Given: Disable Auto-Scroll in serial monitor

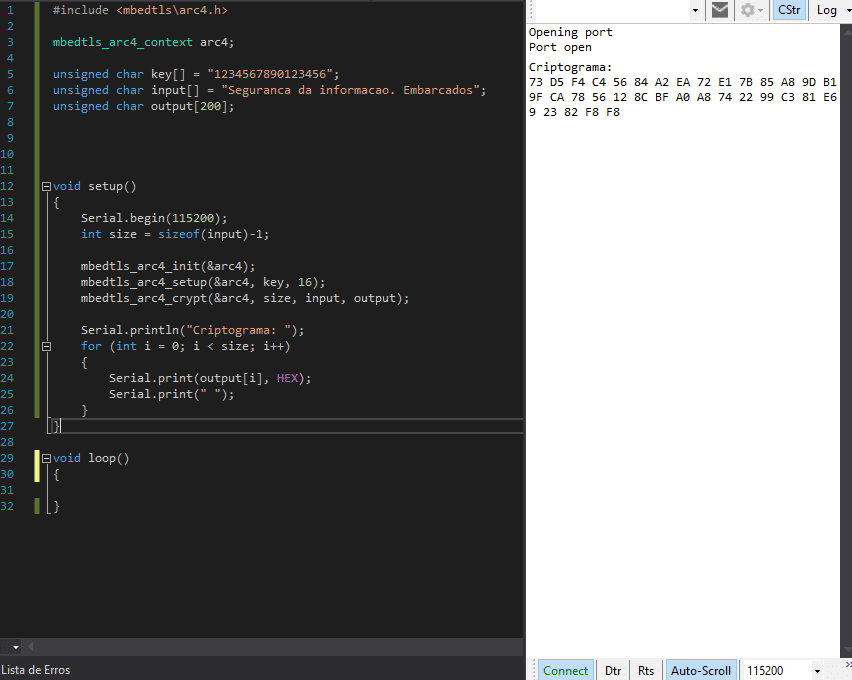Looking at the screenshot, I should (700, 670).
